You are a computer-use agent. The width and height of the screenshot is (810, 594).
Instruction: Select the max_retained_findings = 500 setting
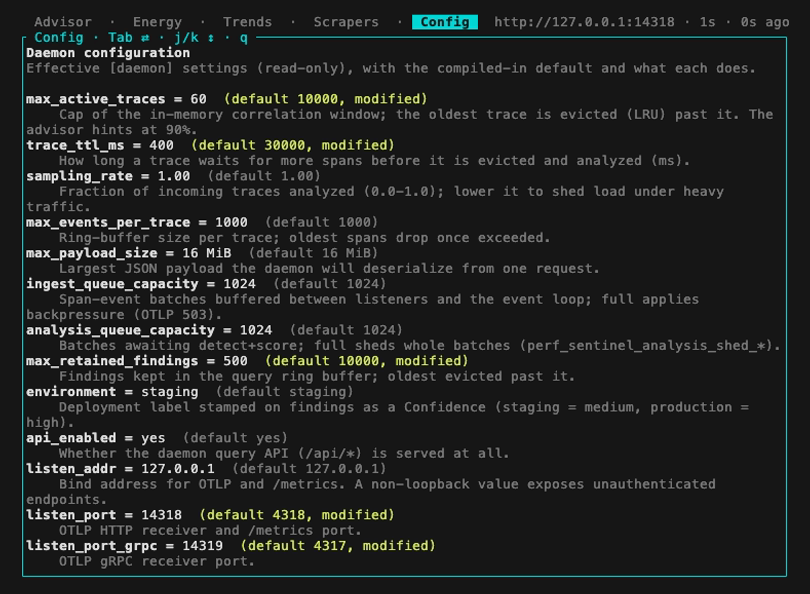click(x=137, y=361)
